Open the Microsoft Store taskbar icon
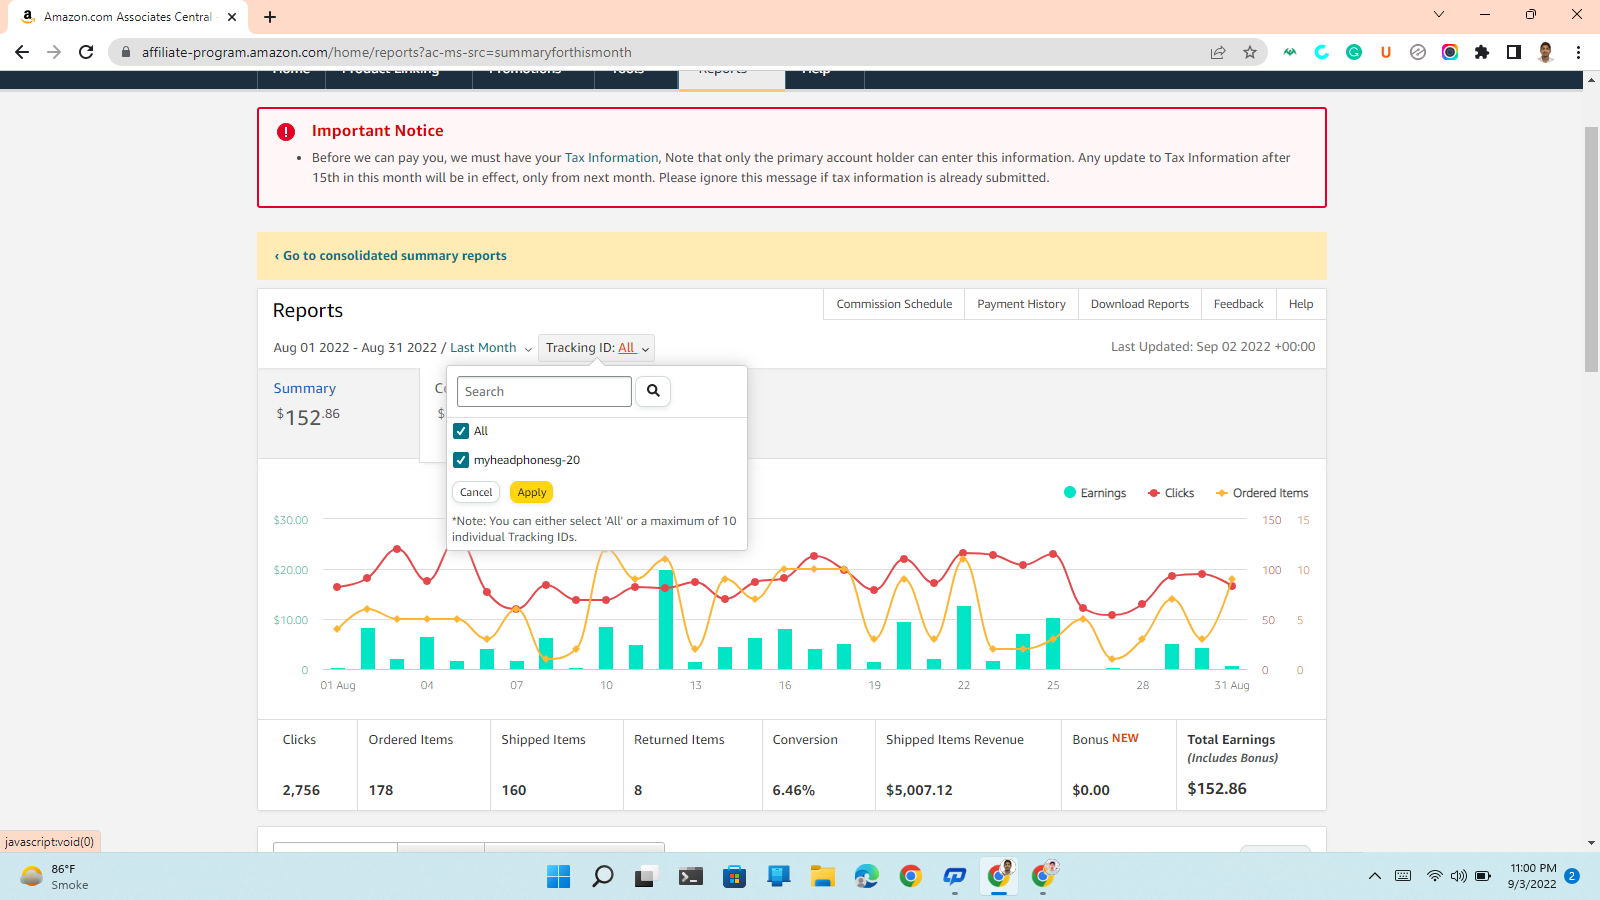 point(734,877)
